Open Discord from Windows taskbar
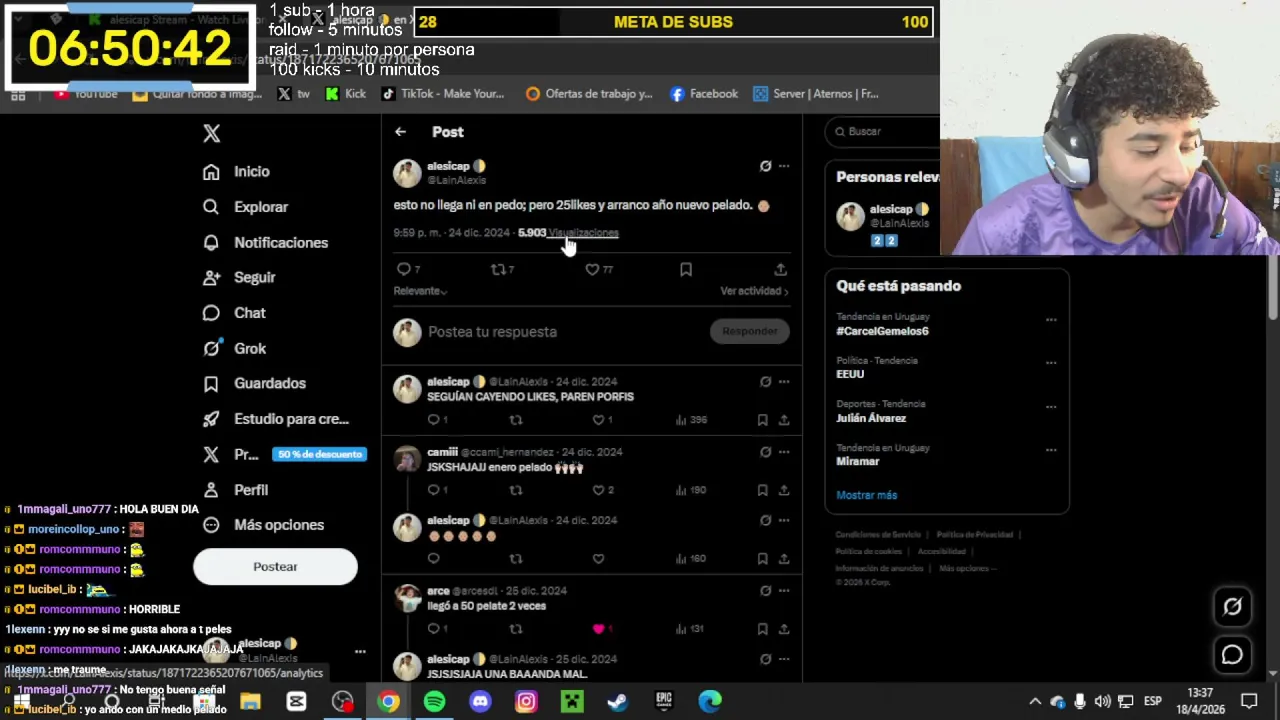This screenshot has height=720, width=1280. tap(480, 702)
